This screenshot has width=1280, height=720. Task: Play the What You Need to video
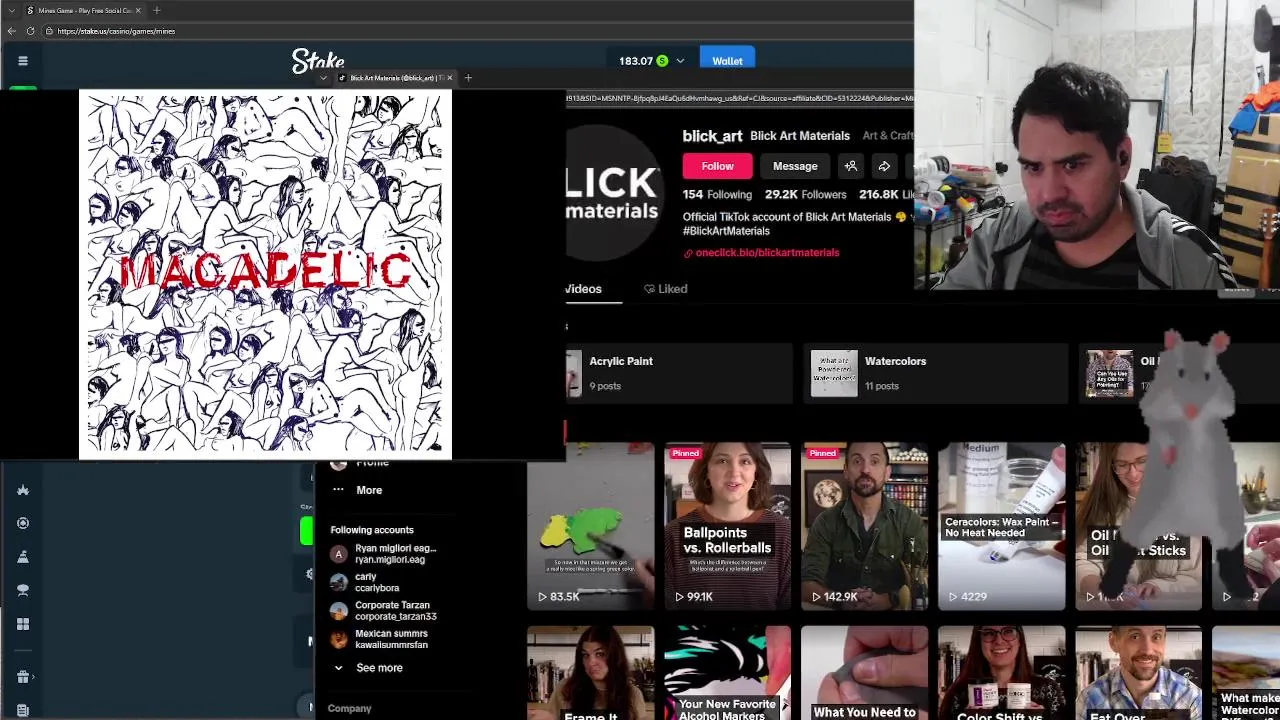coord(865,673)
